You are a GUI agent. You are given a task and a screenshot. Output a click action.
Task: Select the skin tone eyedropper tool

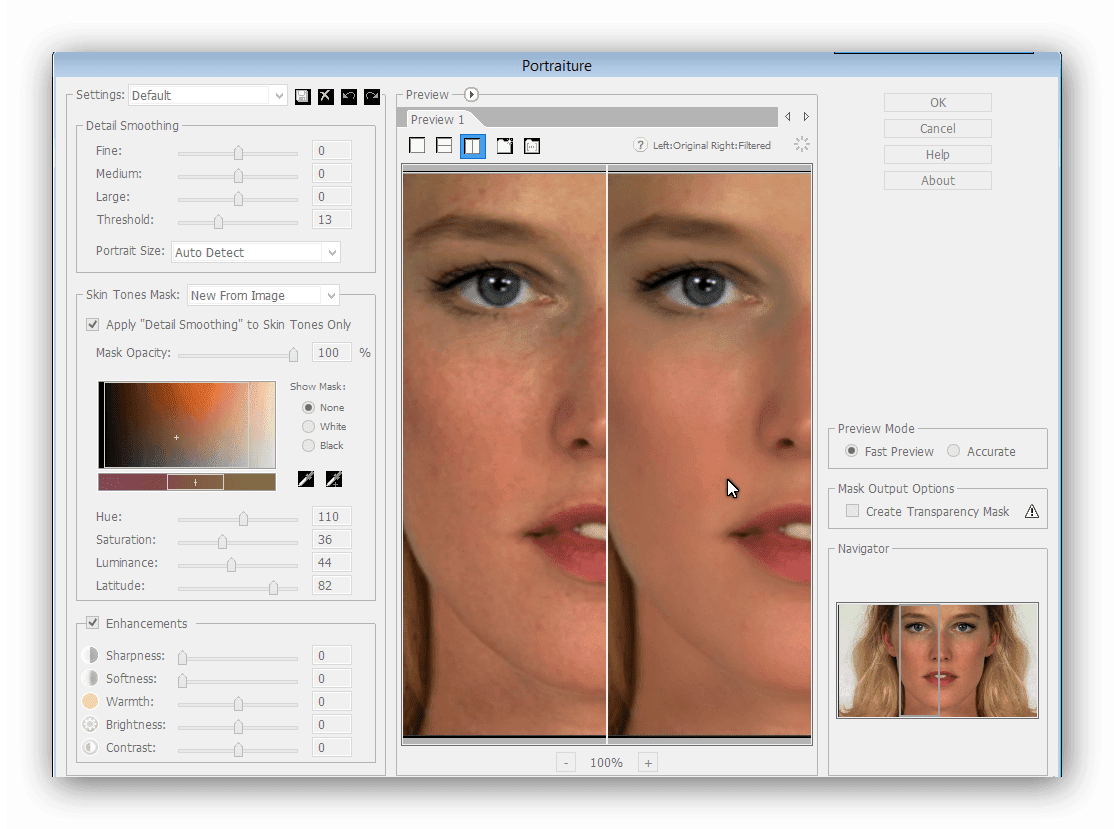pos(306,480)
